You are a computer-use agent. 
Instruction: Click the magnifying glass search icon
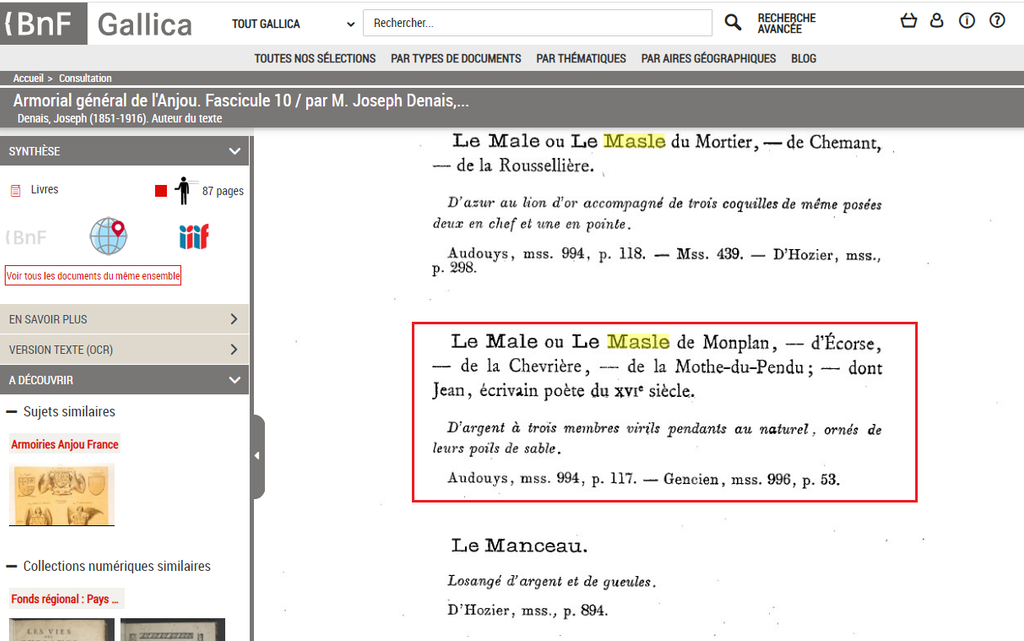click(x=733, y=23)
